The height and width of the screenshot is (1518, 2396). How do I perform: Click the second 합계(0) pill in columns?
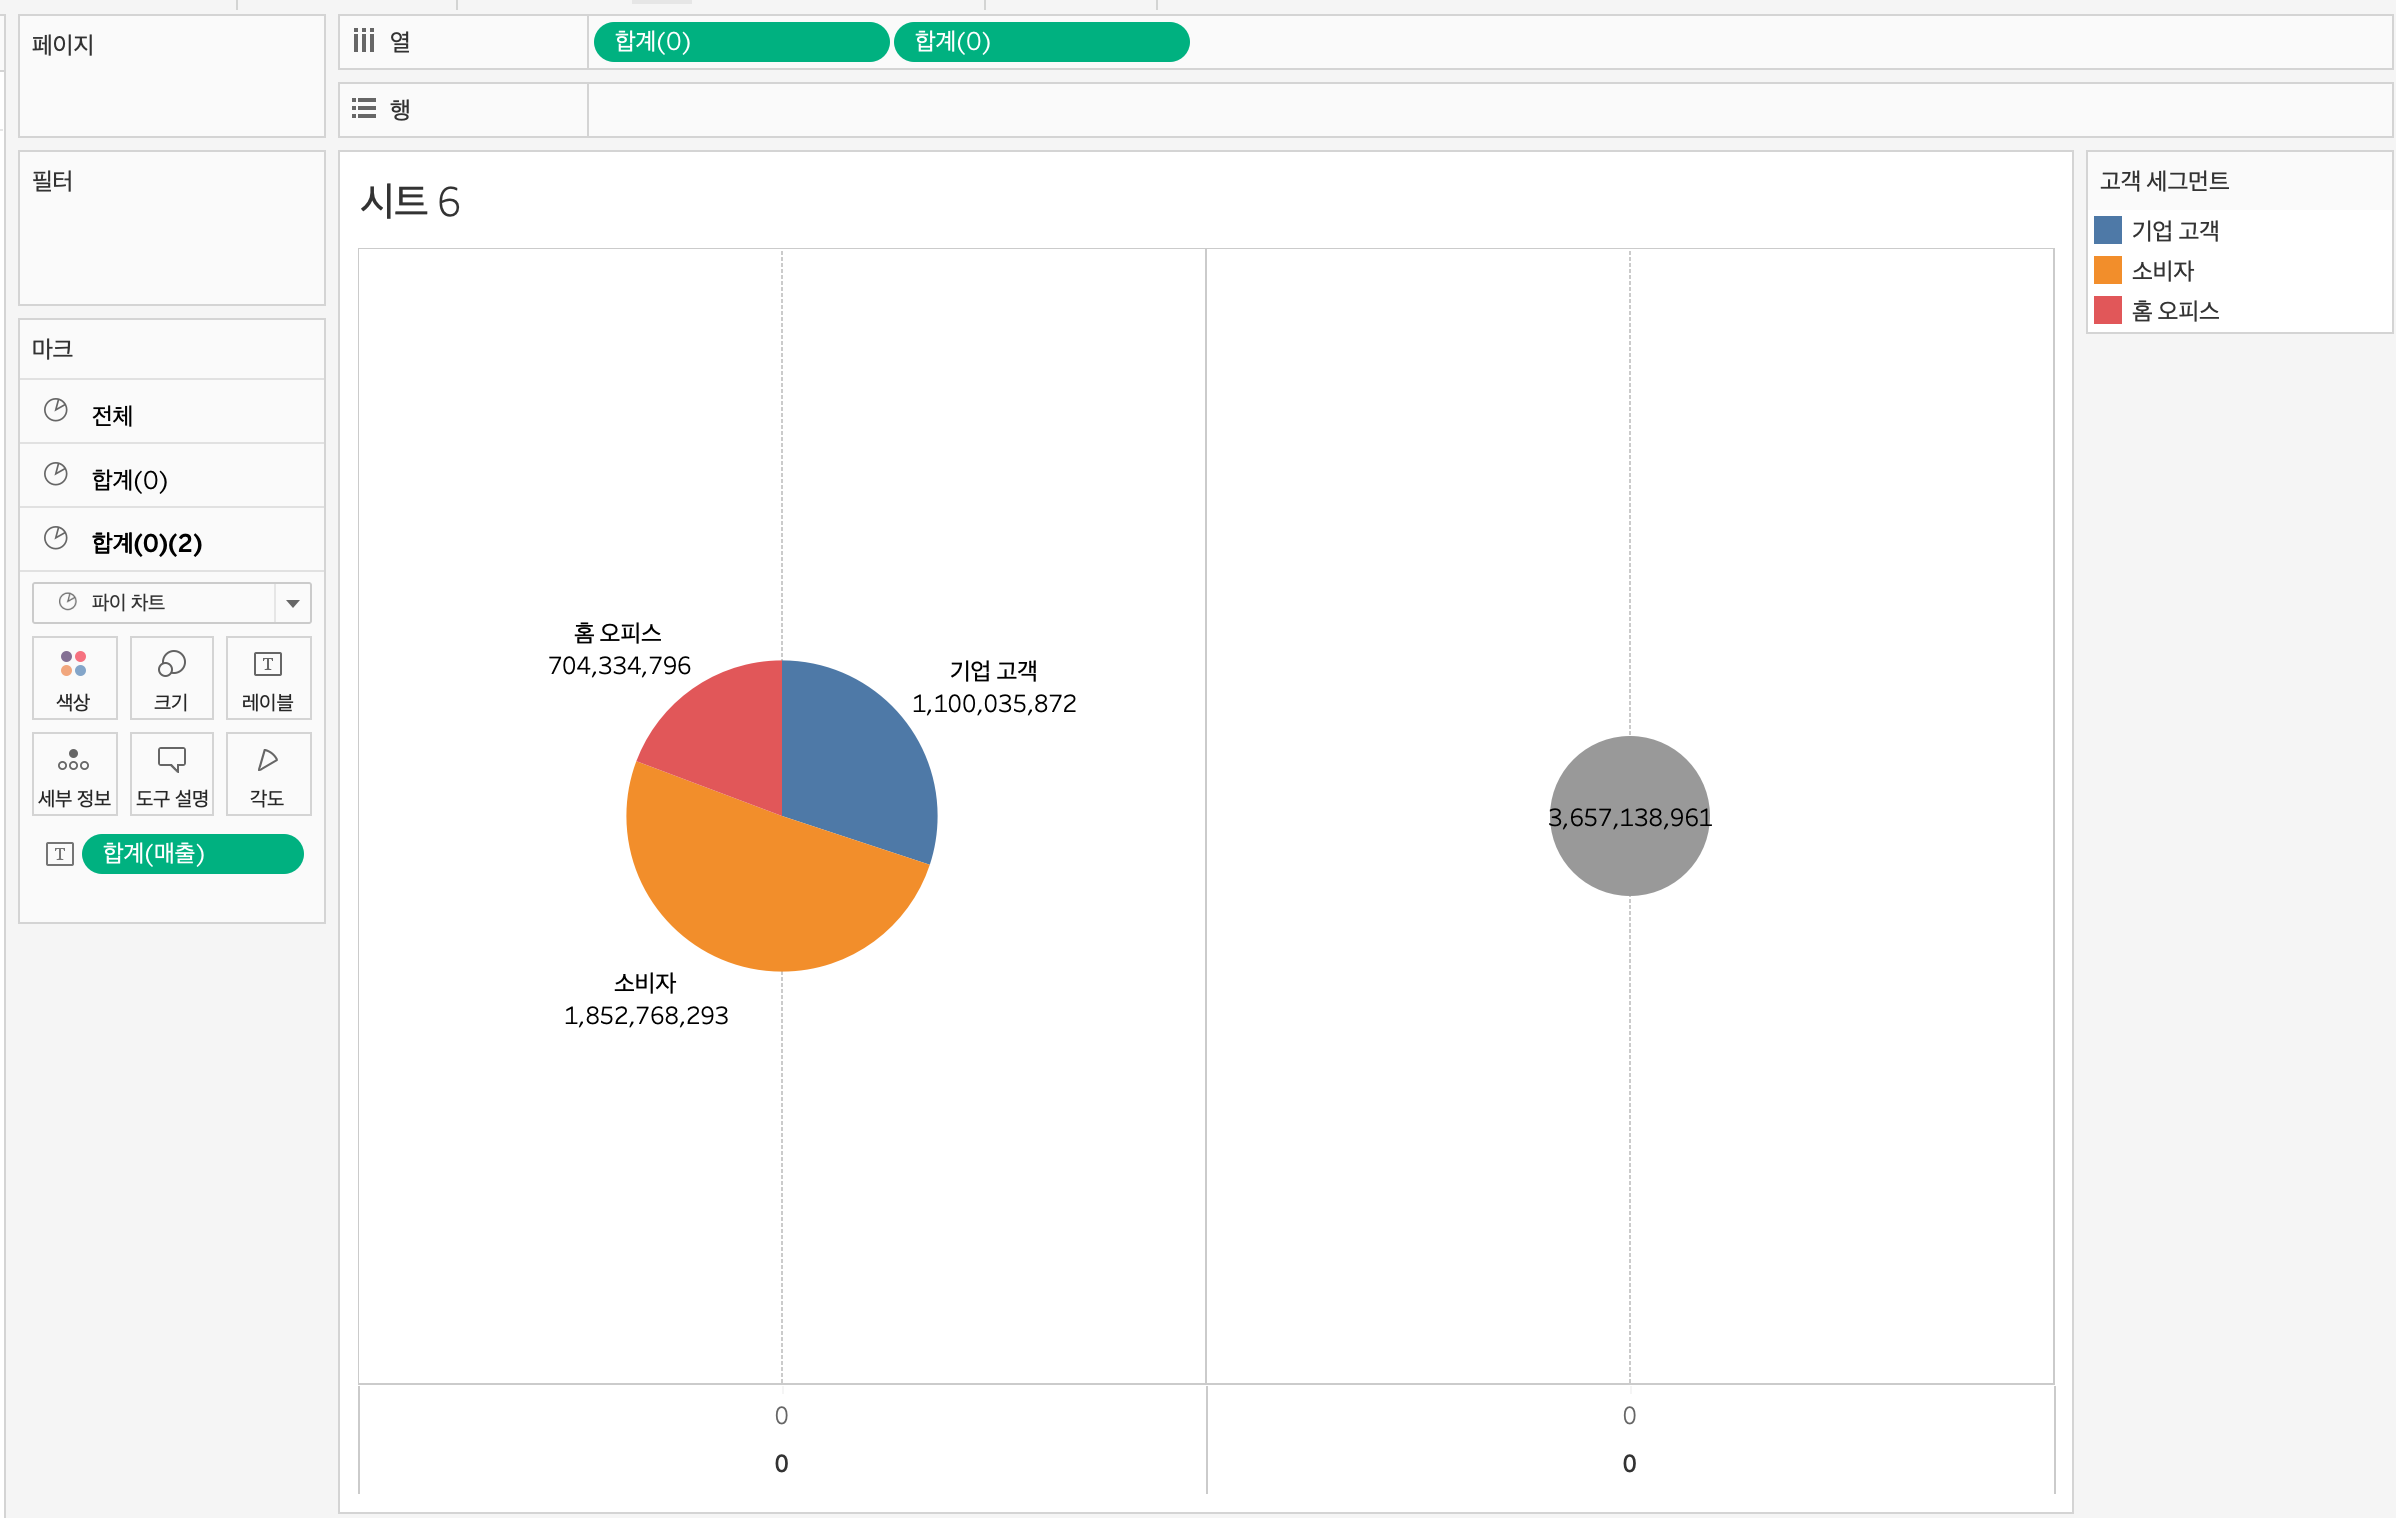pyautogui.click(x=1040, y=42)
